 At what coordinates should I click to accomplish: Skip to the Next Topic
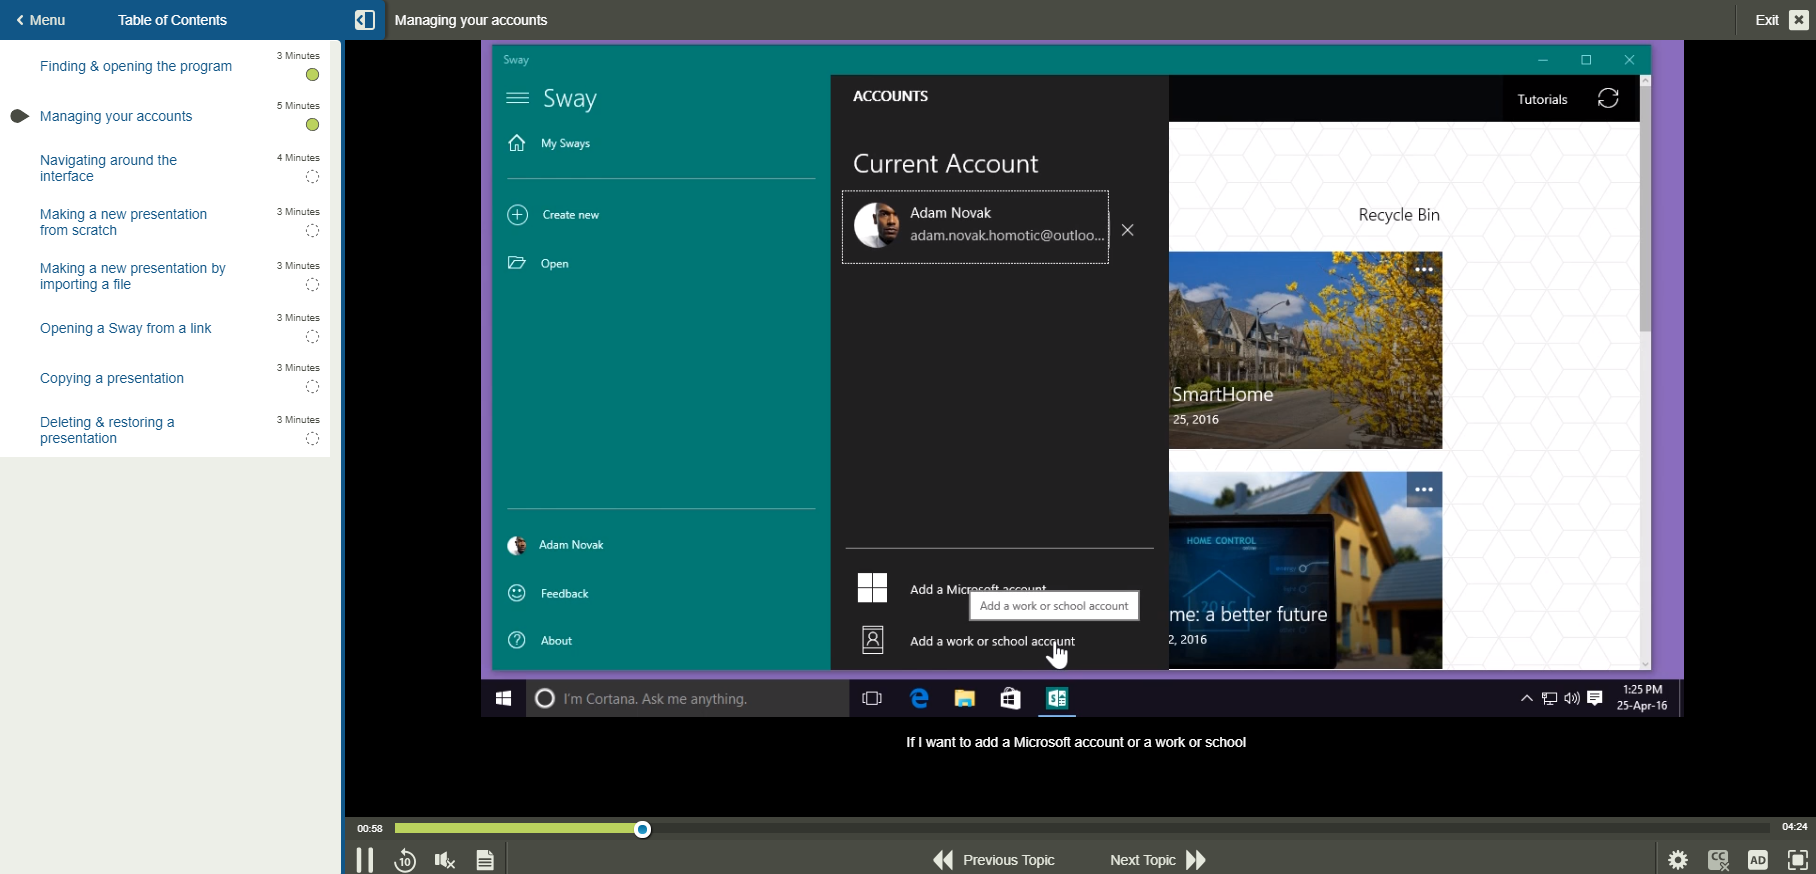tap(1158, 860)
